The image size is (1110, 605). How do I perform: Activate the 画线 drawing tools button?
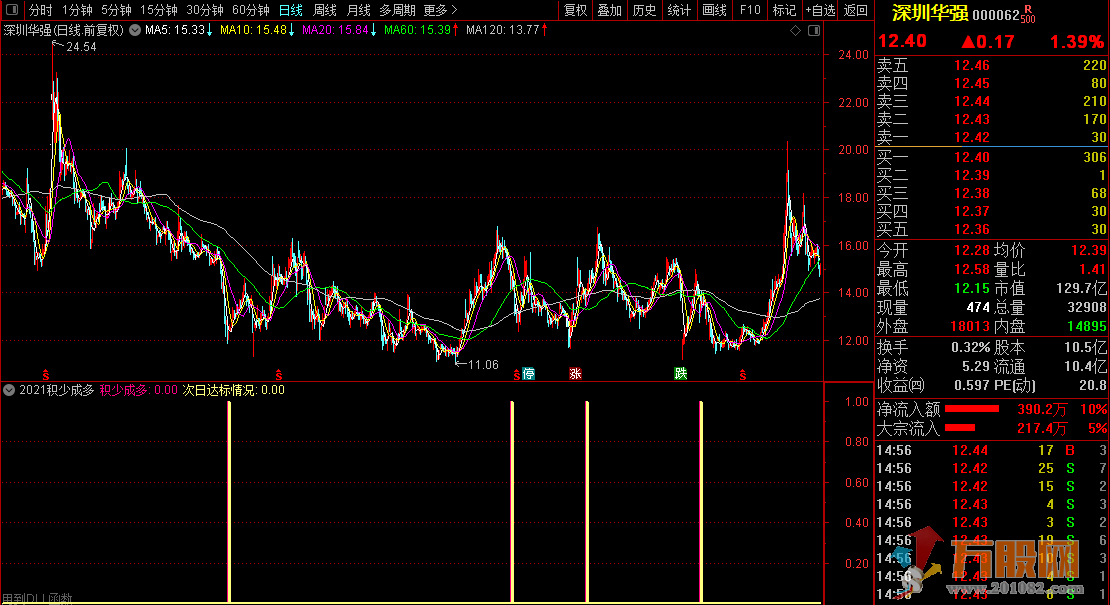pos(714,10)
